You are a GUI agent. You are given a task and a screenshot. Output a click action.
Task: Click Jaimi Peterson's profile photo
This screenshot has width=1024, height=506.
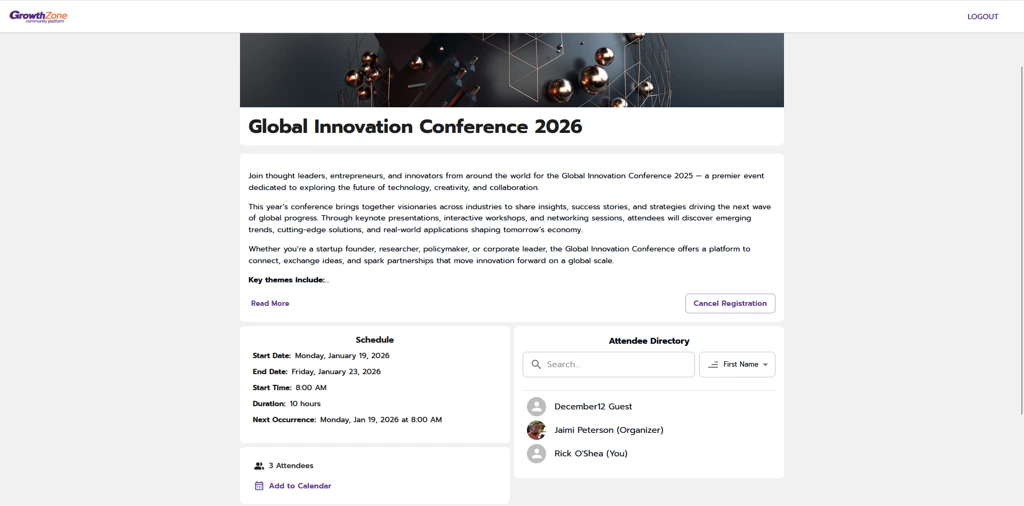(x=537, y=430)
